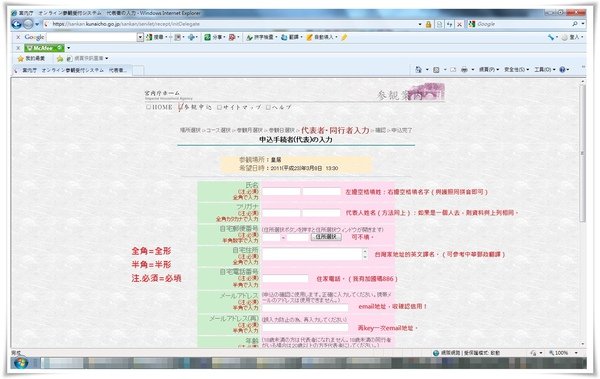Open a new blank tab button
The image size is (600, 379).
point(138,70)
